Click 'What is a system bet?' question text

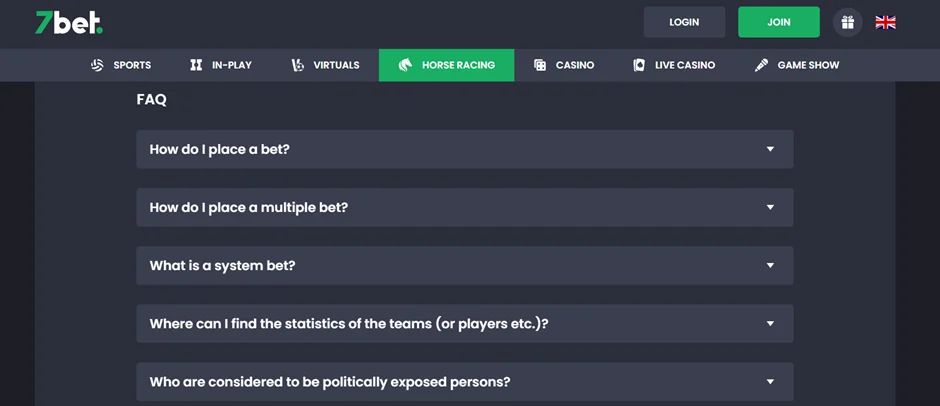[x=222, y=266]
